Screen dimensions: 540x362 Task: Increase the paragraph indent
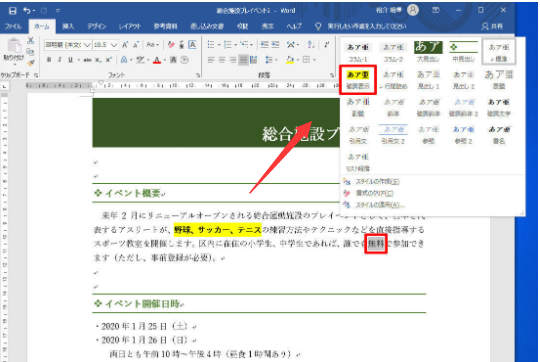tap(276, 45)
